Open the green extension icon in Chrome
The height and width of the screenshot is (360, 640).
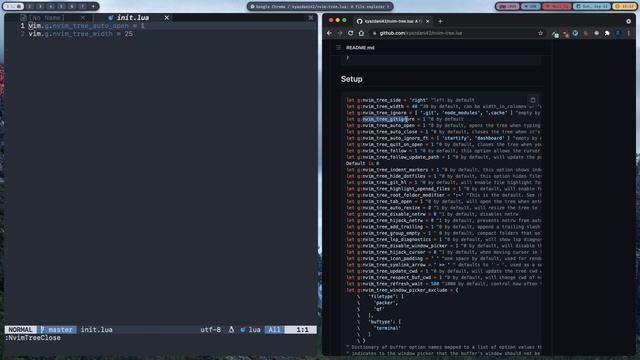coord(555,34)
